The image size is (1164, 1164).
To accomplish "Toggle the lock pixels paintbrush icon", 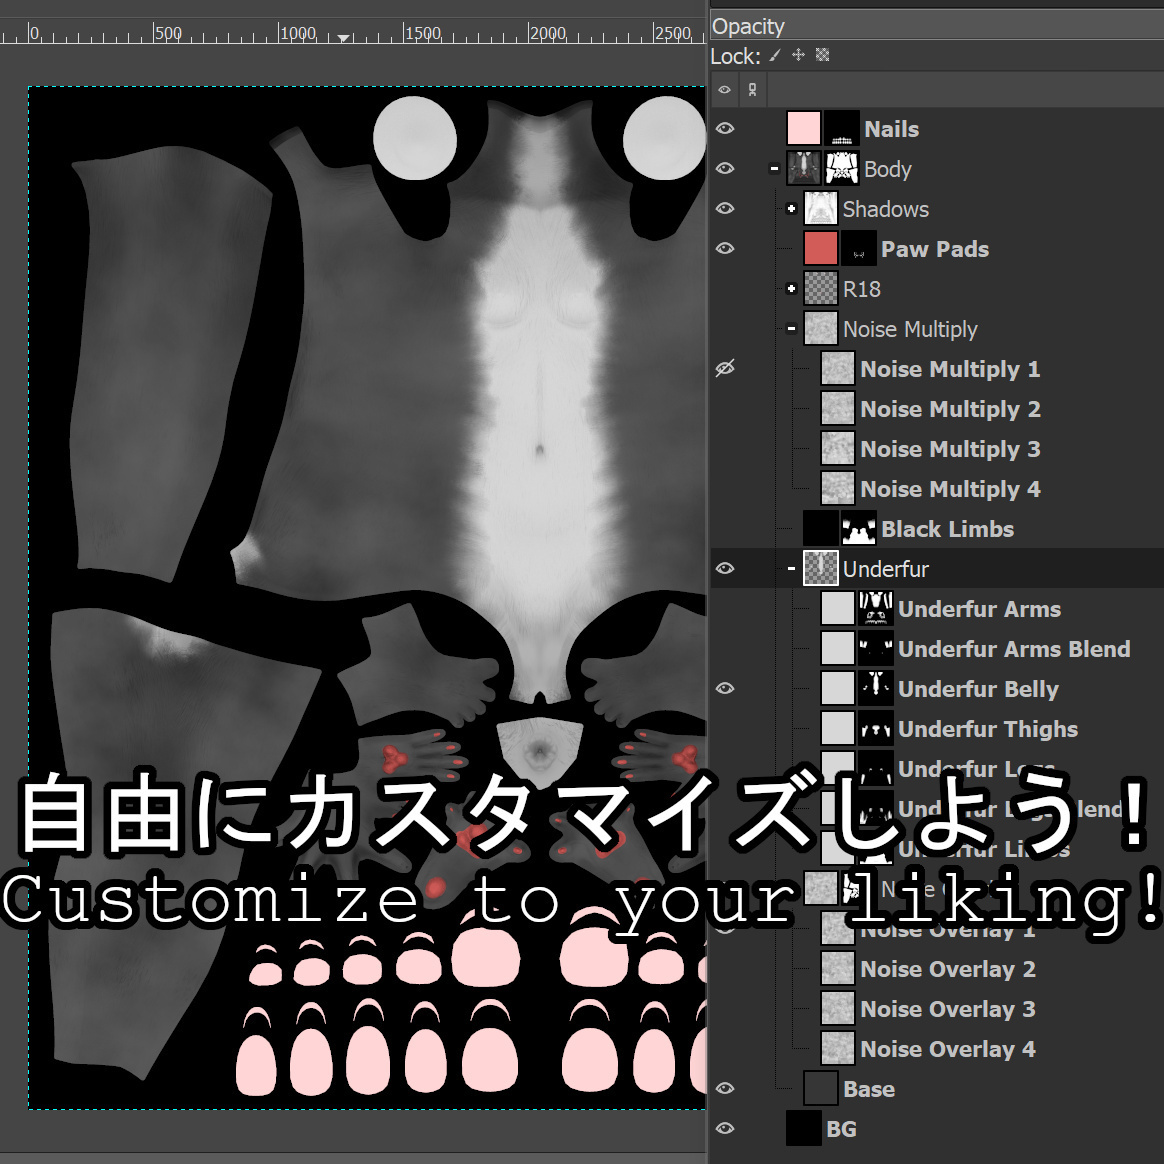I will [x=774, y=56].
